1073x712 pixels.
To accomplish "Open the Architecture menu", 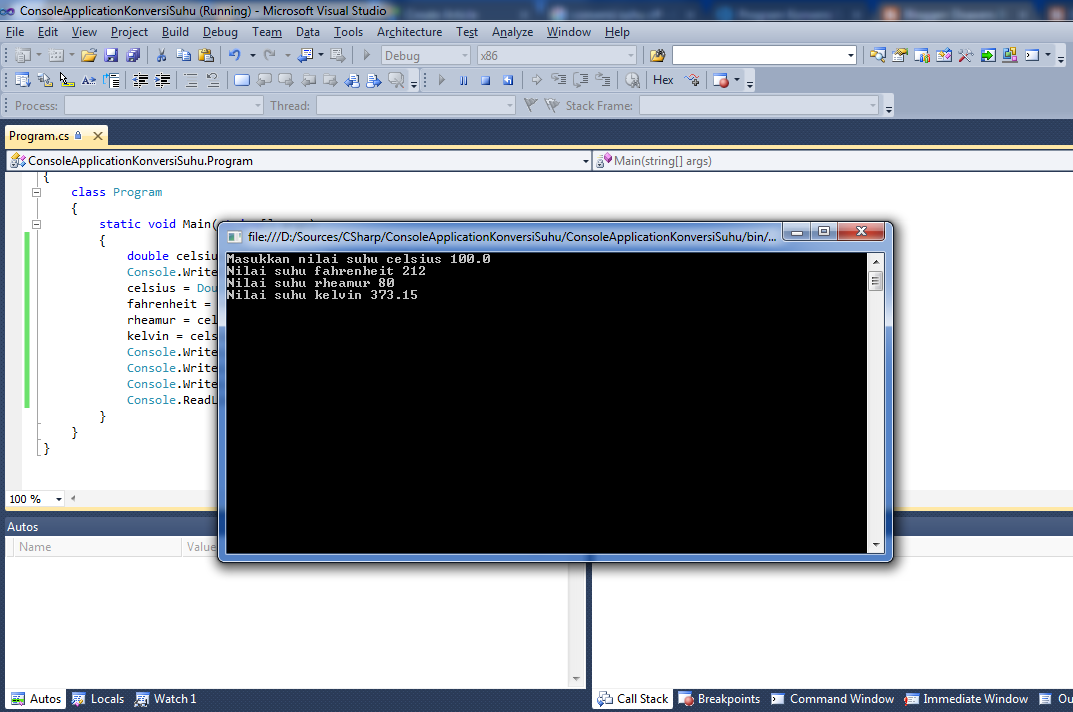I will [409, 32].
